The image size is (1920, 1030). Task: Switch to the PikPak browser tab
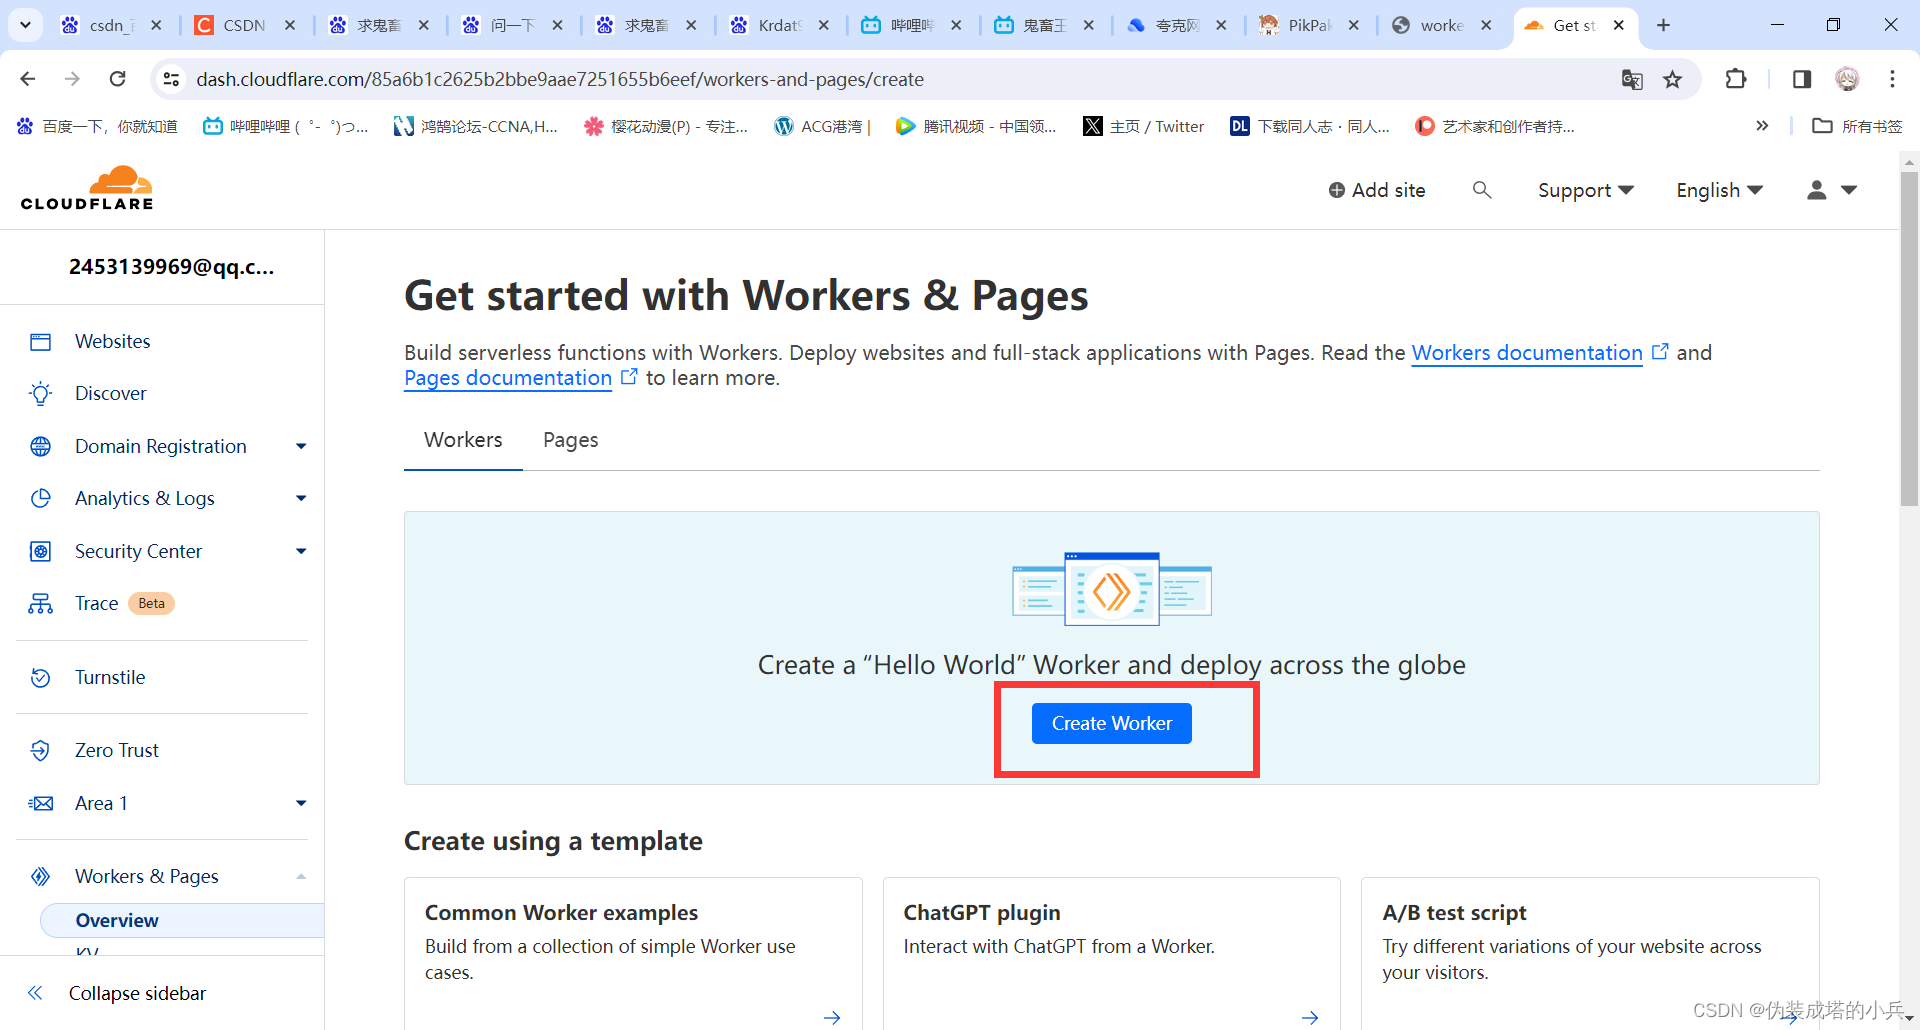pos(1310,25)
